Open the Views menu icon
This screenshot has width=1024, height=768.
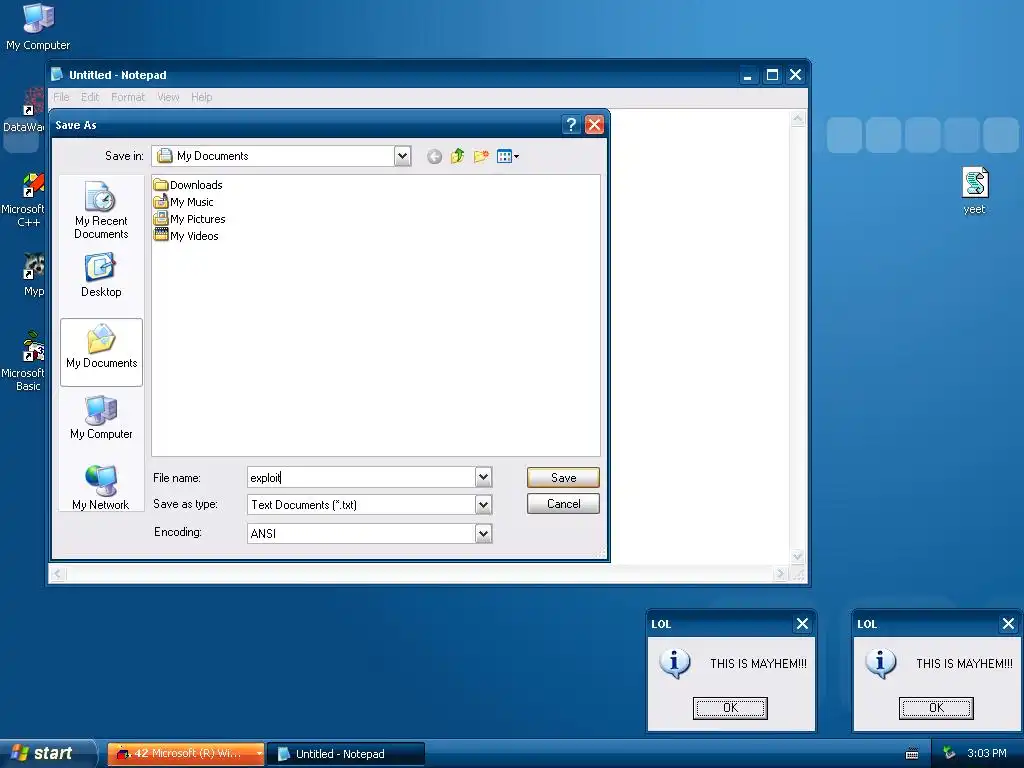click(507, 156)
